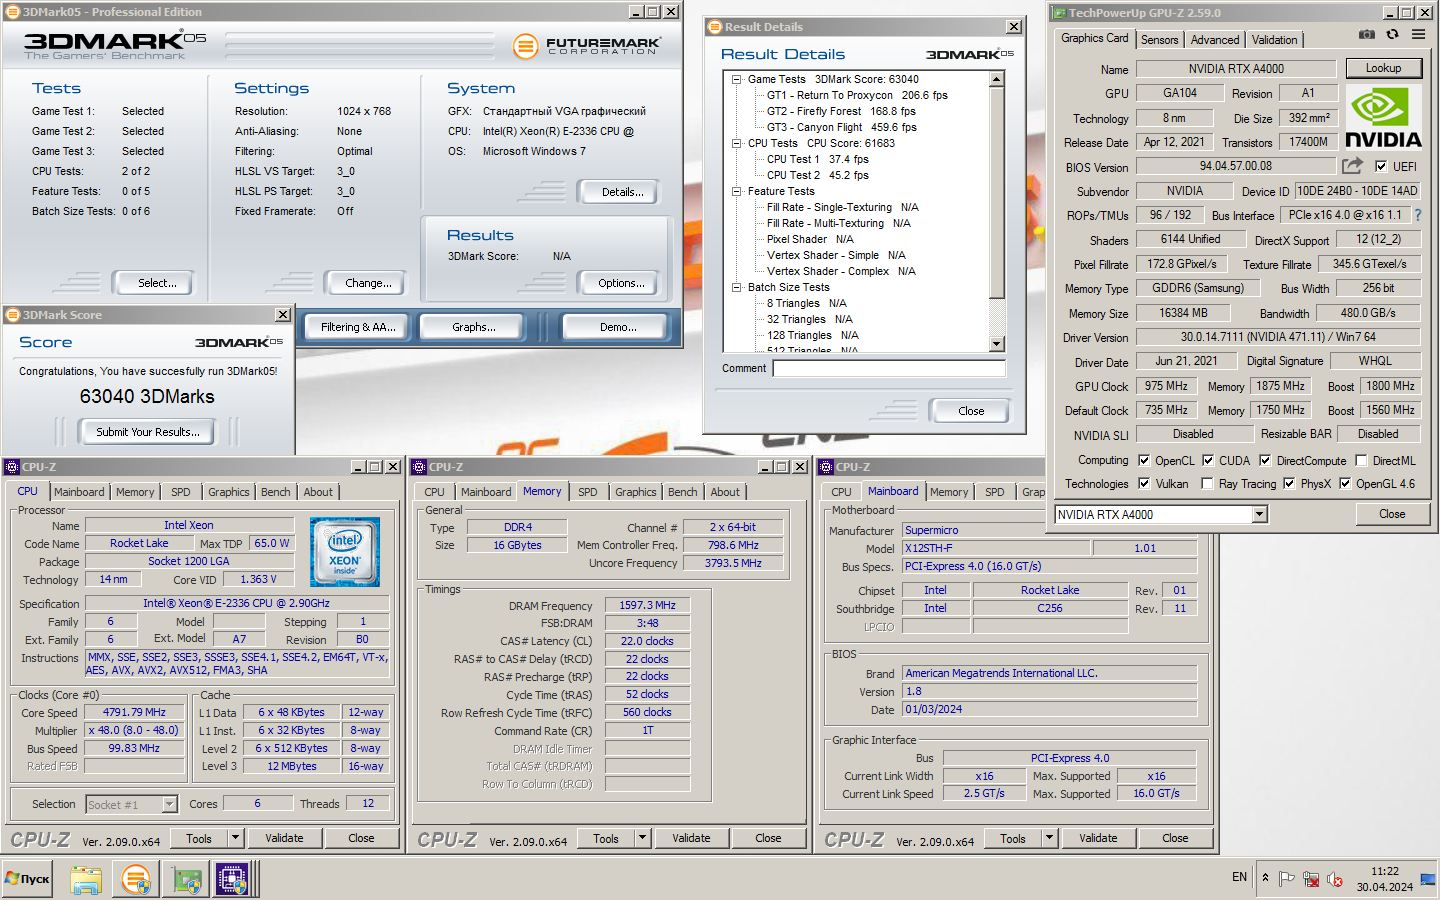Collapse the CPU Tests tree node
Image resolution: width=1440 pixels, height=900 pixels.
click(737, 143)
